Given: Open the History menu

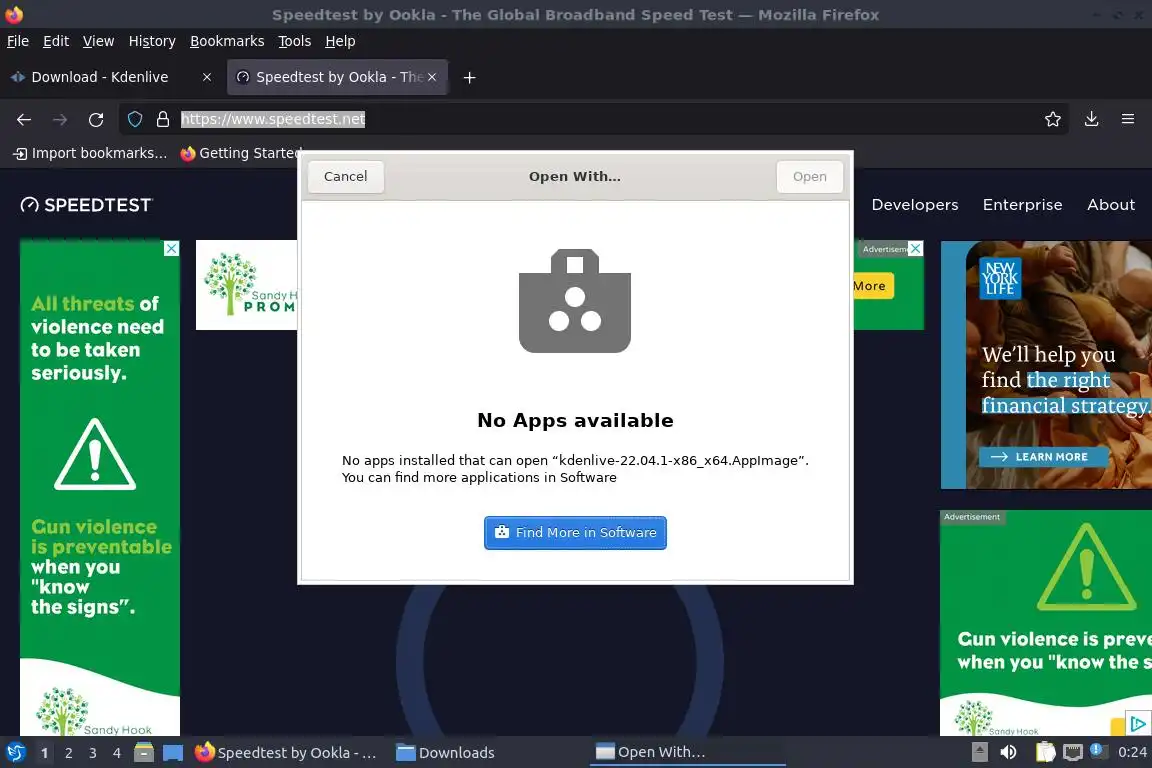Looking at the screenshot, I should click(x=152, y=41).
